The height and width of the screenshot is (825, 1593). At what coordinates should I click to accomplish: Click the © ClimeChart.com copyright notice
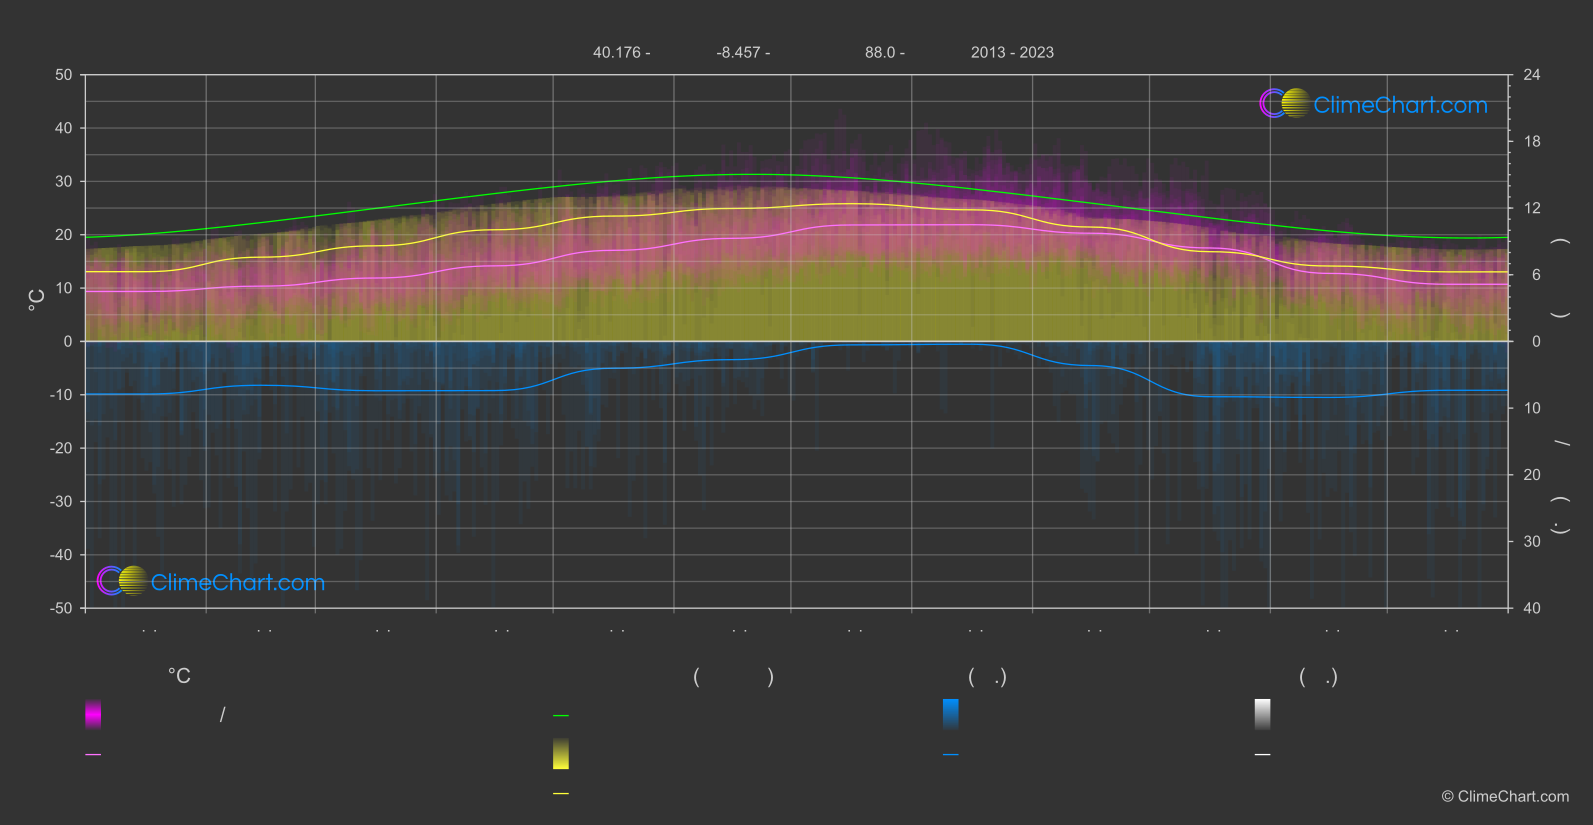[1504, 796]
